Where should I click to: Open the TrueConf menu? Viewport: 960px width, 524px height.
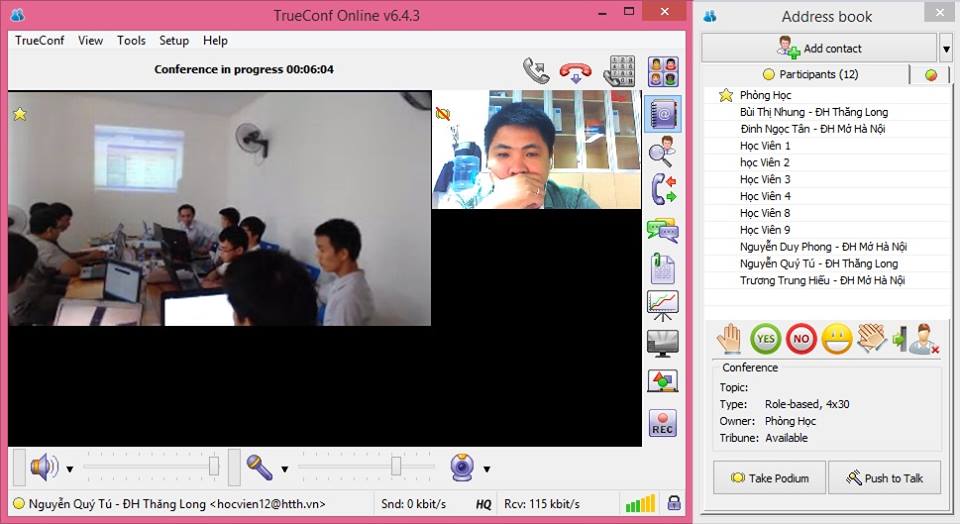coord(39,40)
